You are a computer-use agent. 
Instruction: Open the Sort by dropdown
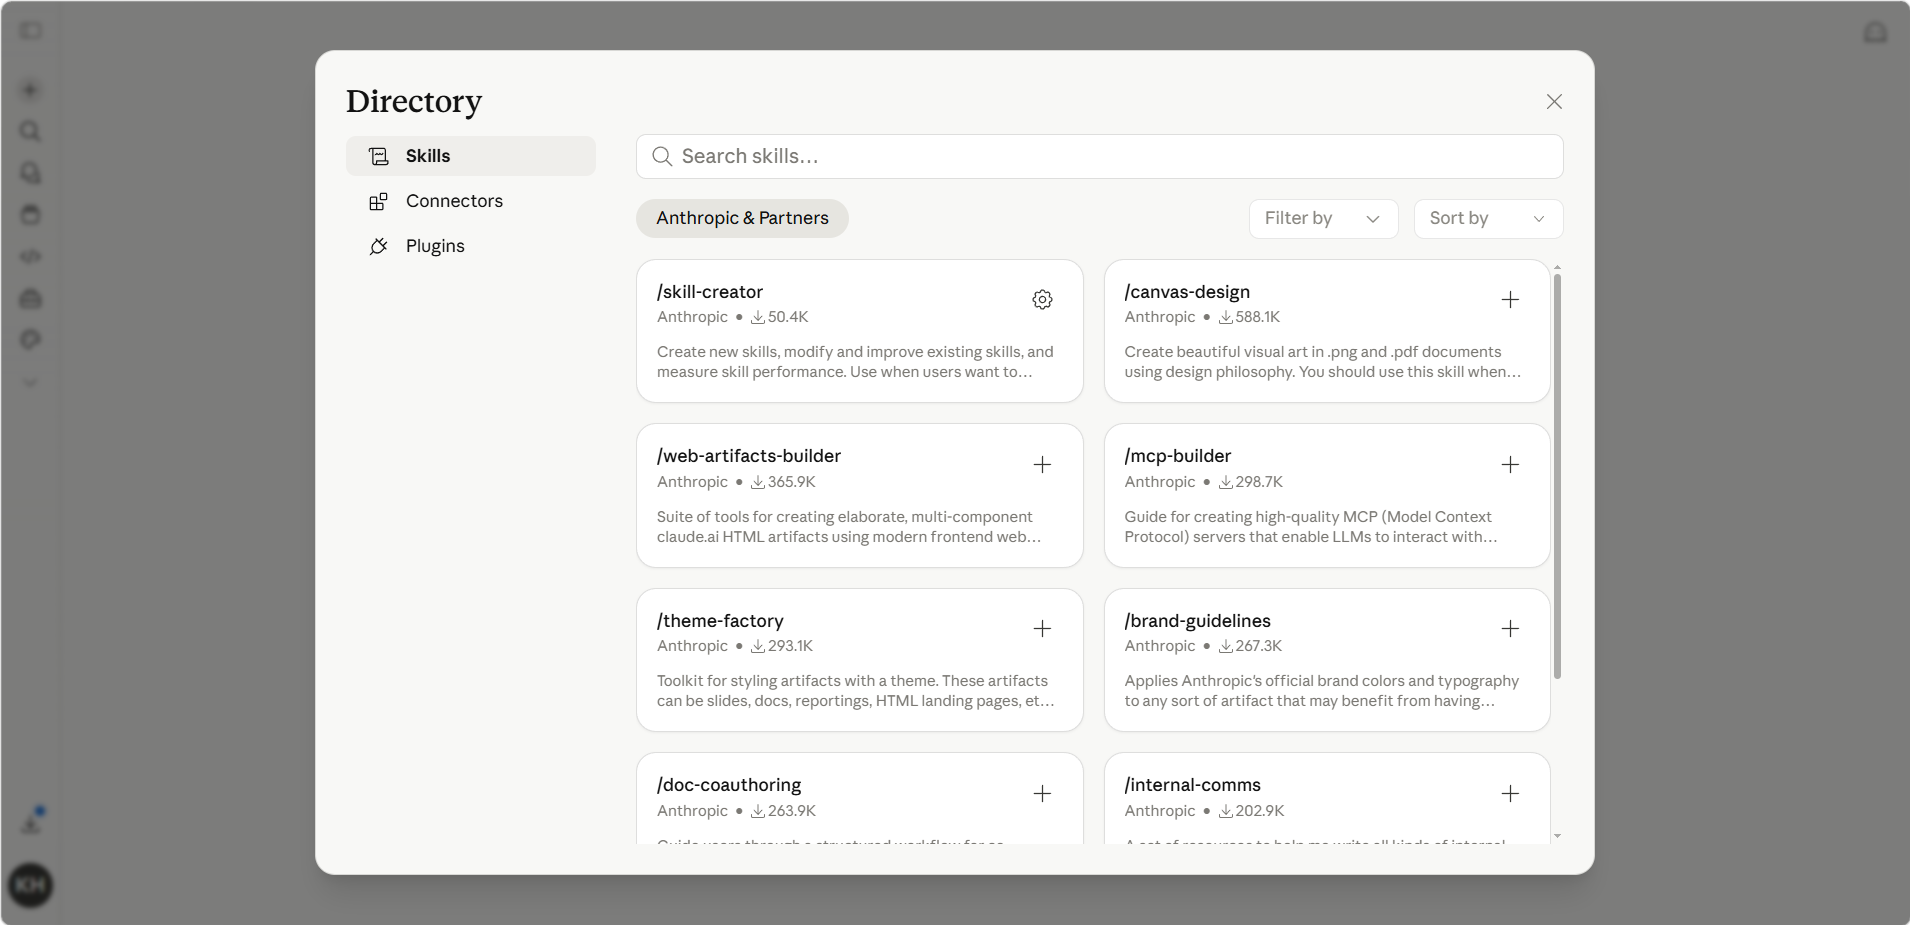pos(1488,219)
